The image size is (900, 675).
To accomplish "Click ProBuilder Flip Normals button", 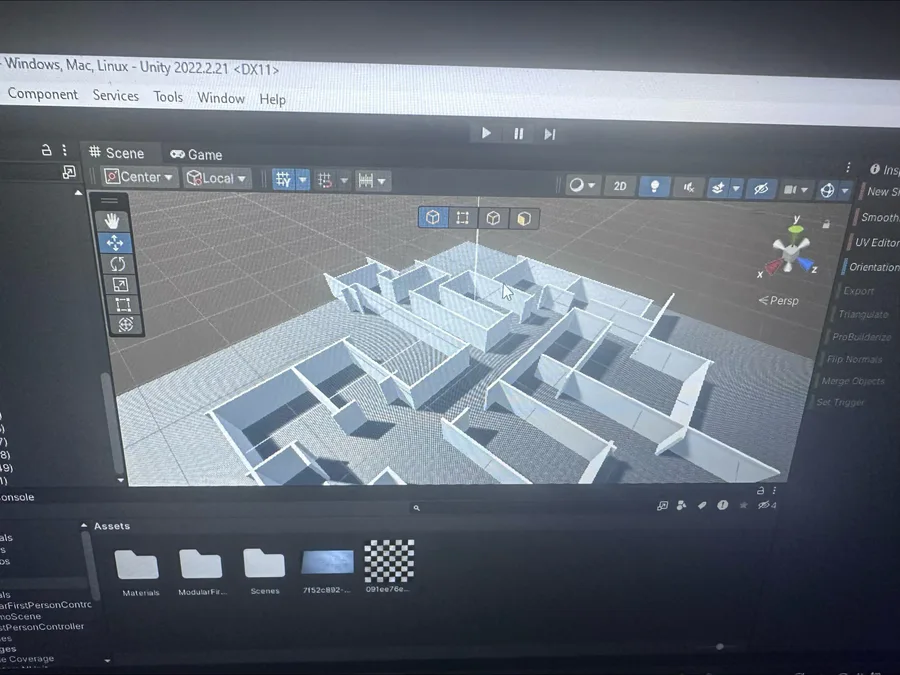I will (x=854, y=359).
